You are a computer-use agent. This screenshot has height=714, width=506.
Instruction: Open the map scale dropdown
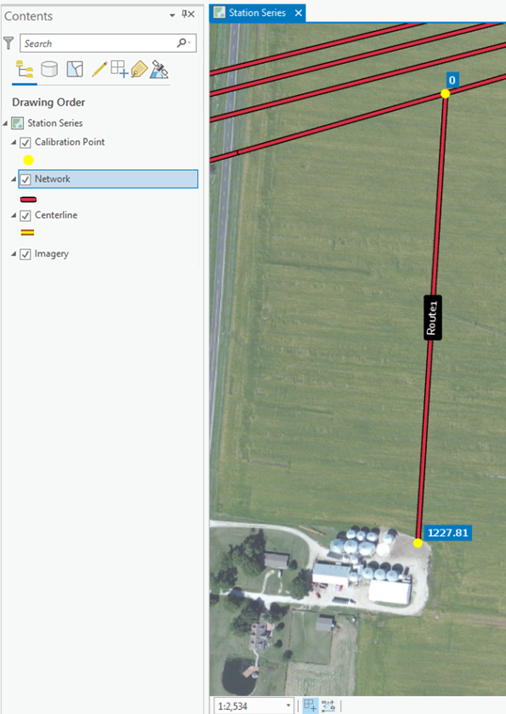click(288, 706)
